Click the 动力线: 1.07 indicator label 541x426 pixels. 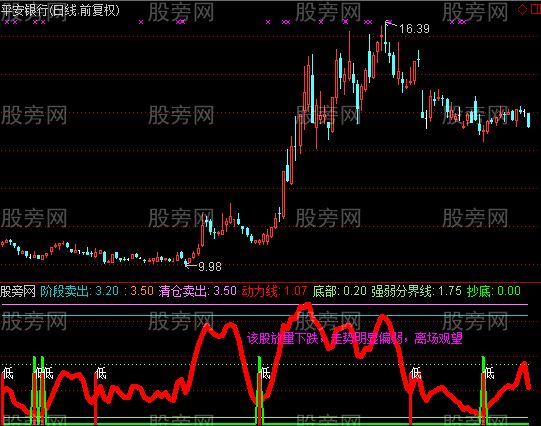274,291
